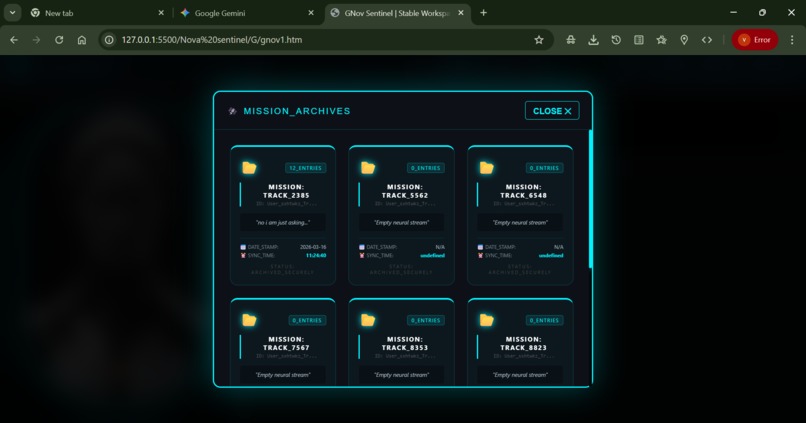
Task: Click the 0_ENTRIES badge on TRACK_8823
Action: pos(544,320)
